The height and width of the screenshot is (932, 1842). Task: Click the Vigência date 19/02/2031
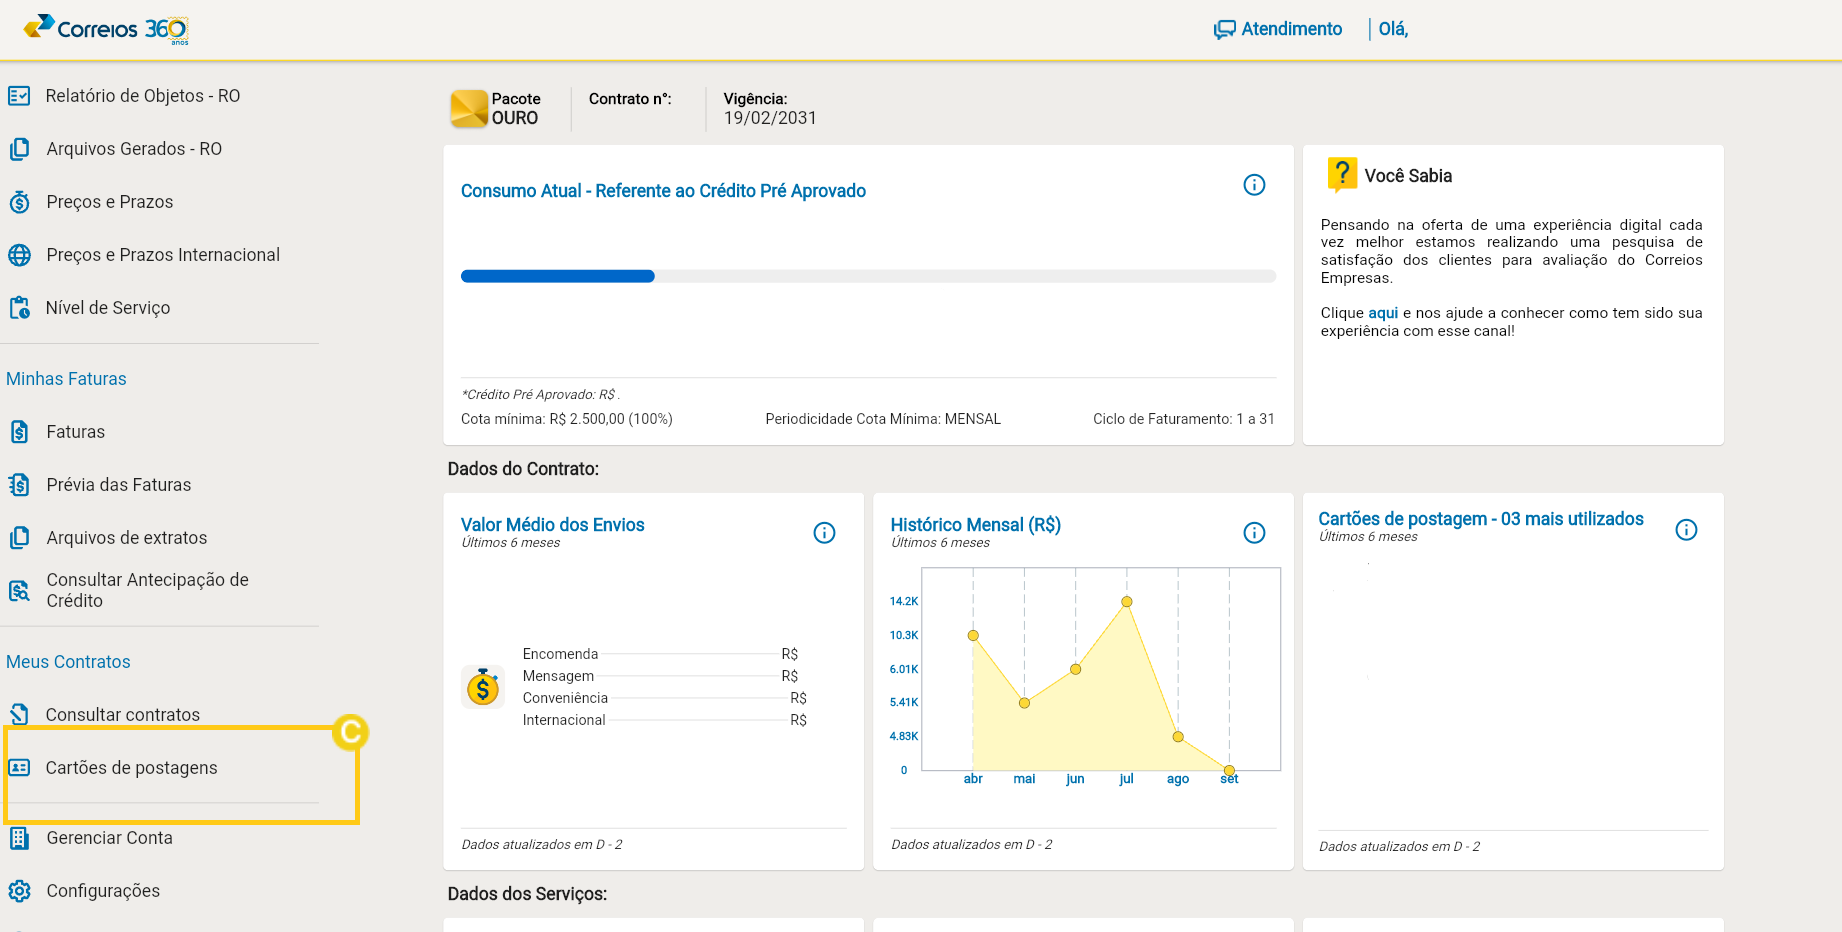[770, 118]
